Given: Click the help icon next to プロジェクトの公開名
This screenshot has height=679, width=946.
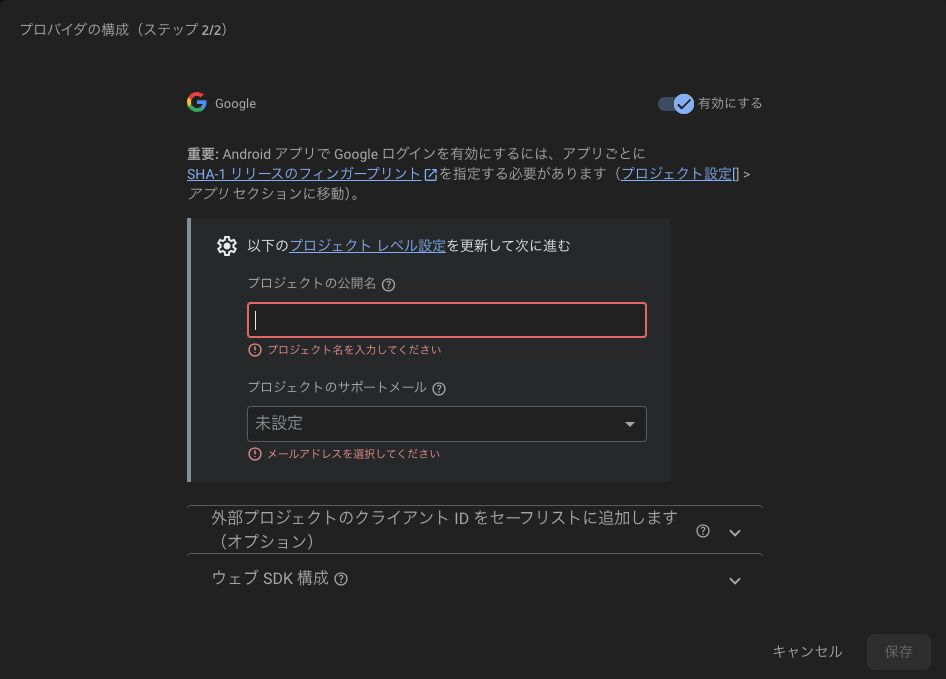Looking at the screenshot, I should click(389, 284).
